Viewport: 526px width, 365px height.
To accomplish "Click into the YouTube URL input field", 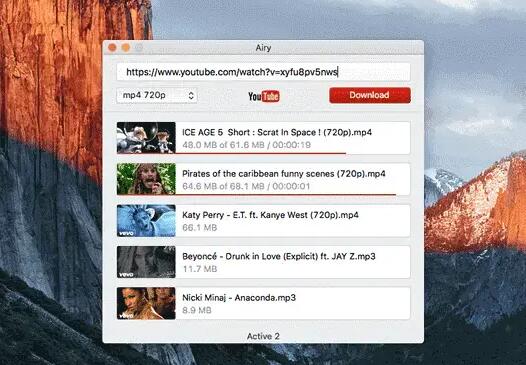I will [263, 72].
